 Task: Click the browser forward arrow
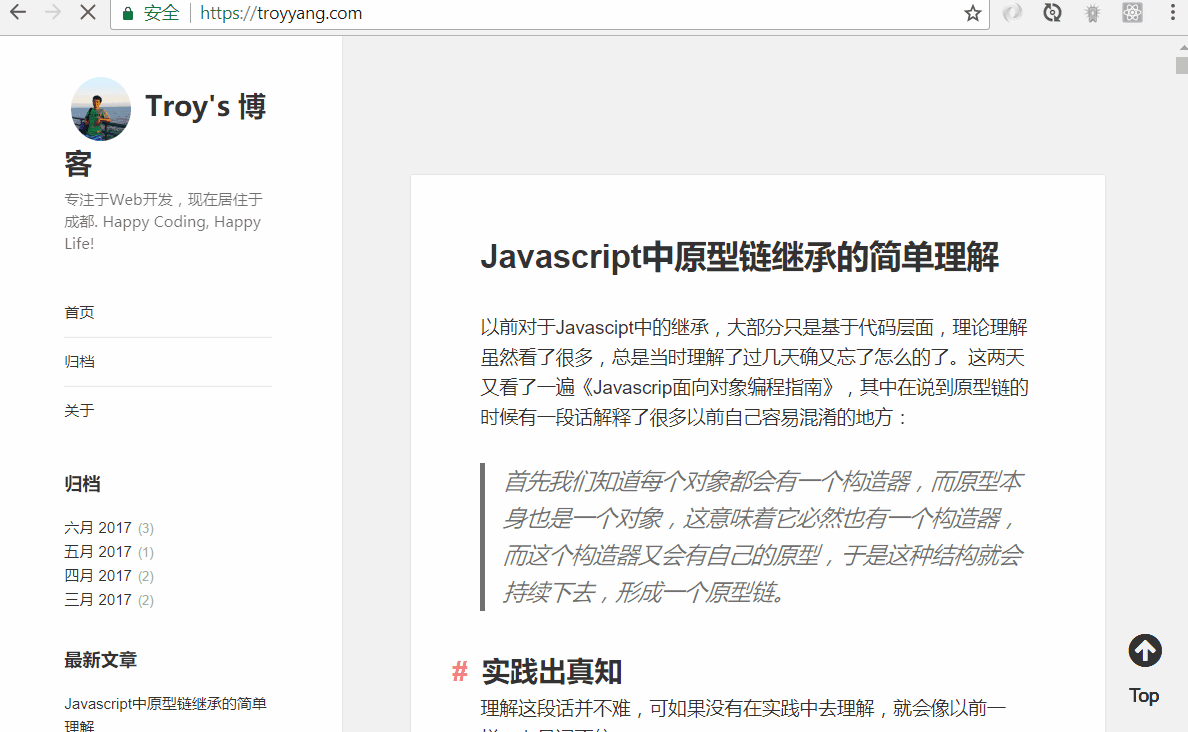[53, 13]
